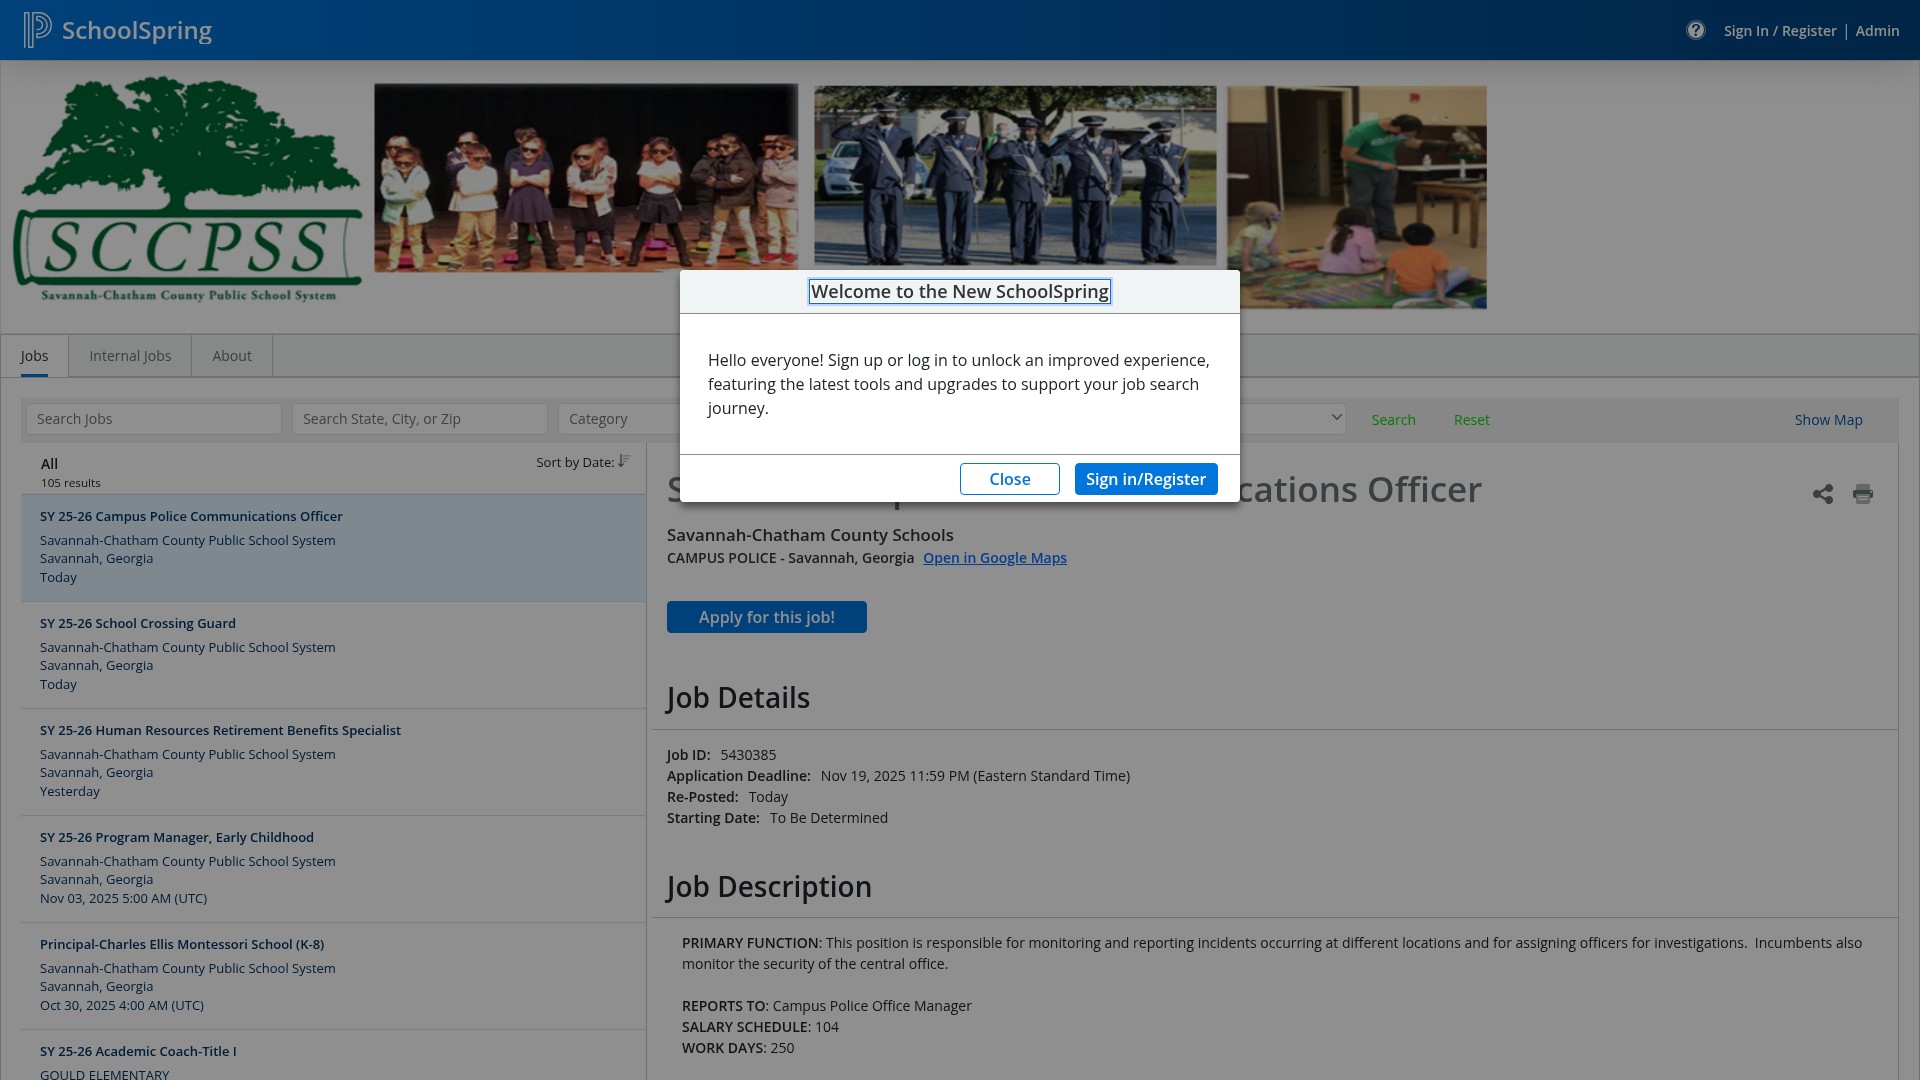
Task: Open SY 25-26 Academic Coach-Title I listing
Action: (333, 1056)
